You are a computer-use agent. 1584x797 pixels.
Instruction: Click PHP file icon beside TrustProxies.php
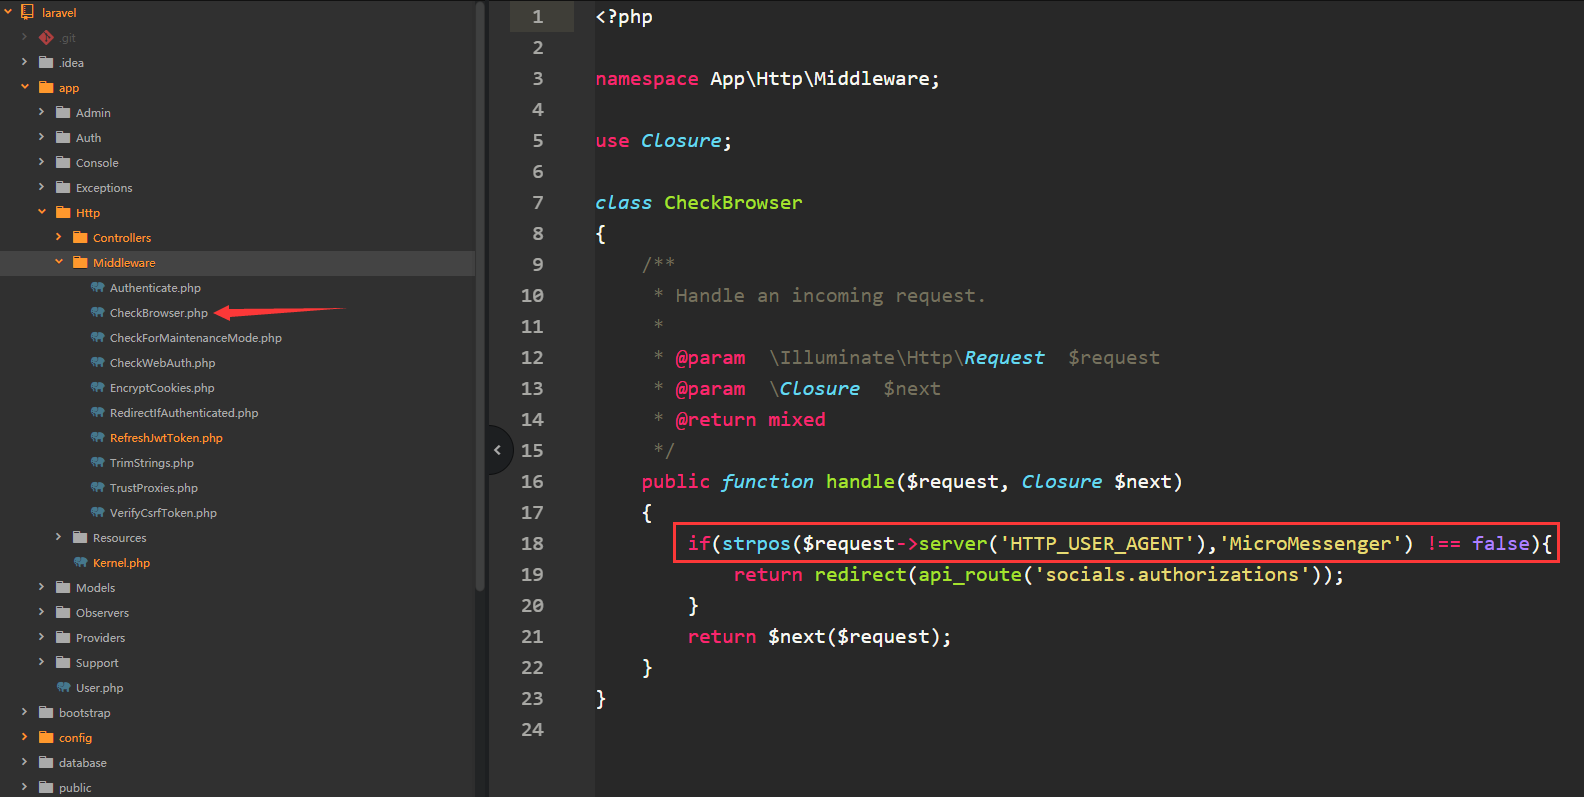pyautogui.click(x=97, y=487)
